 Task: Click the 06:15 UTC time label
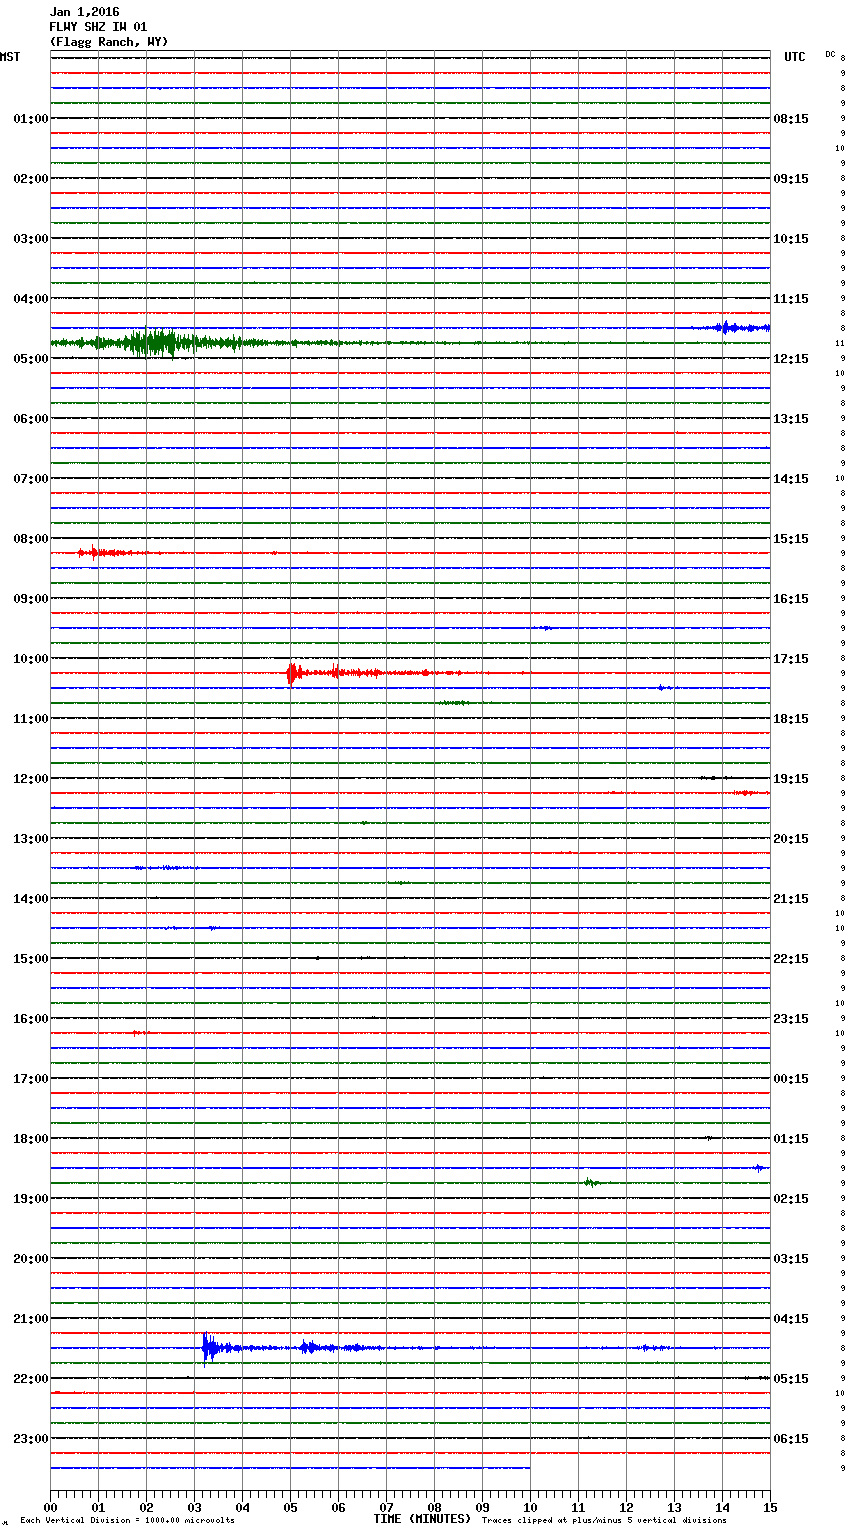click(x=791, y=1439)
